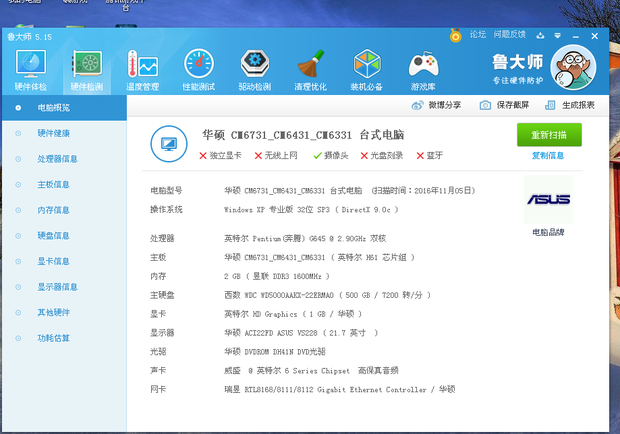Screen dimensions: 620x434
Task: Click the 论坛 forum link
Action: coord(478,35)
